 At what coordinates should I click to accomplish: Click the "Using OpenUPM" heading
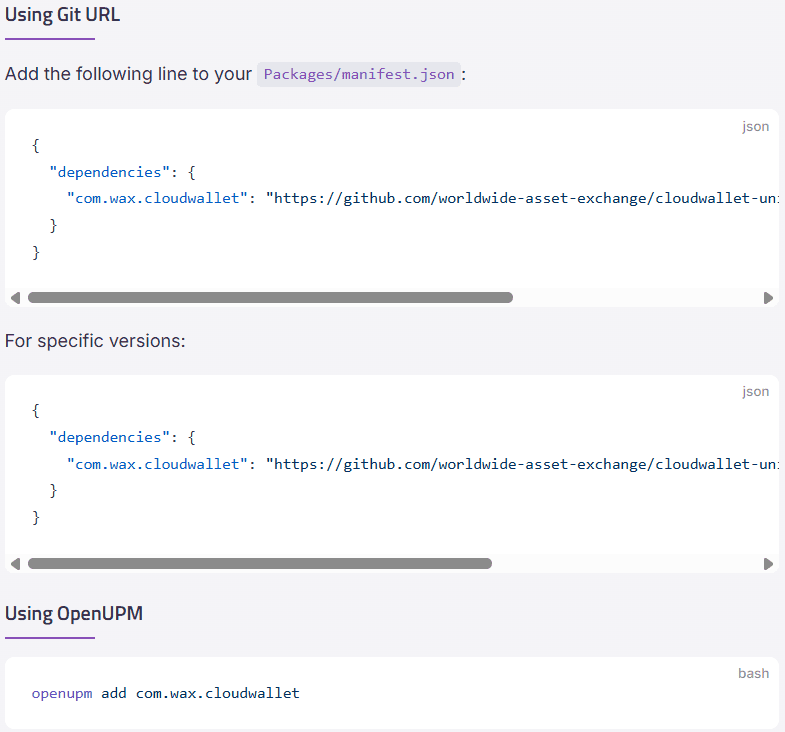(x=74, y=613)
